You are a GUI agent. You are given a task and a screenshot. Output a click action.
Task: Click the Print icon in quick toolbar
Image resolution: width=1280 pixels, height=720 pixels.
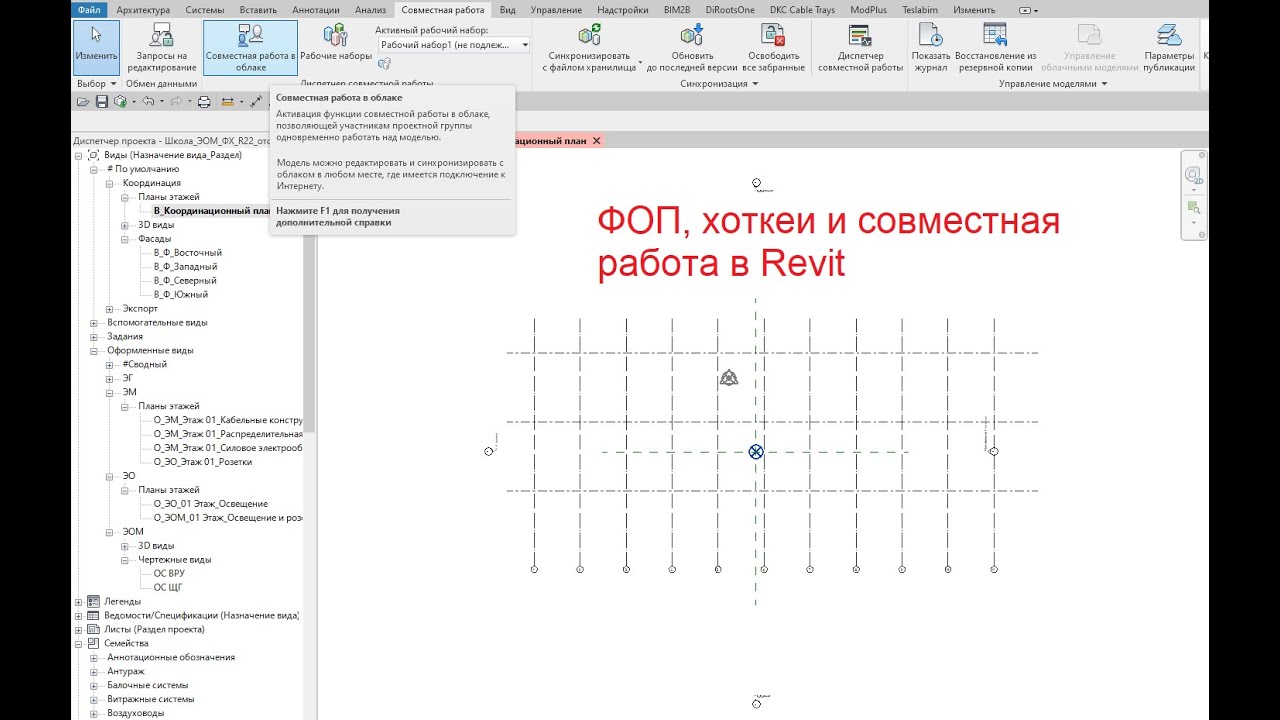coord(204,102)
